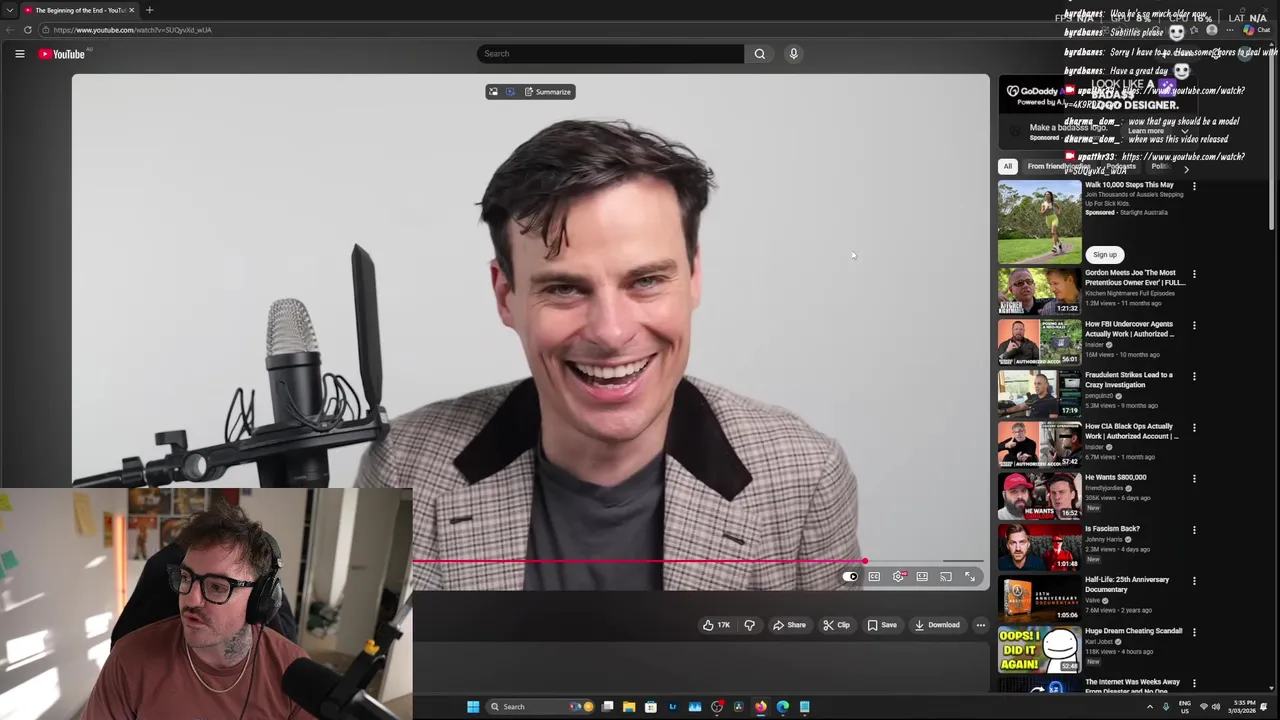Viewport: 1280px width, 720px height.
Task: Open 'Fraudulent Strikes Lead to a Crazy Investigation'
Action: (1128, 380)
